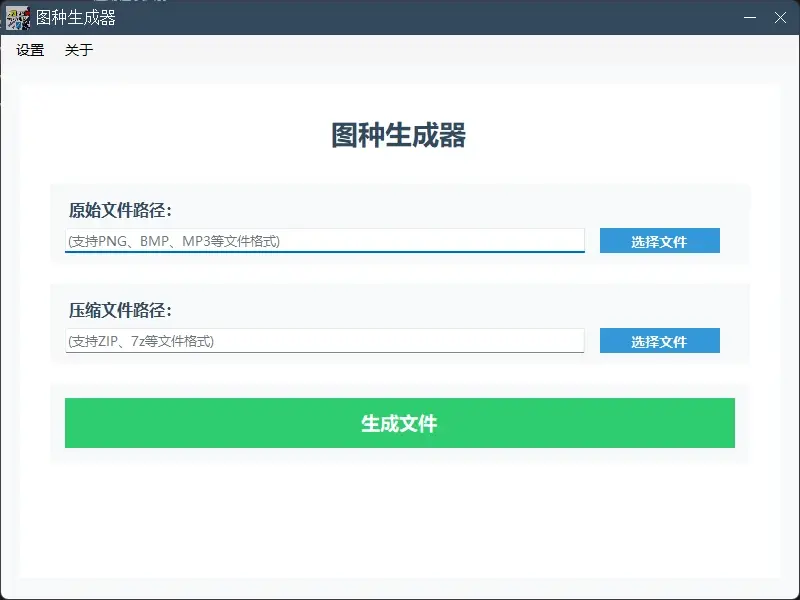Start generating the seed file

coord(399,423)
